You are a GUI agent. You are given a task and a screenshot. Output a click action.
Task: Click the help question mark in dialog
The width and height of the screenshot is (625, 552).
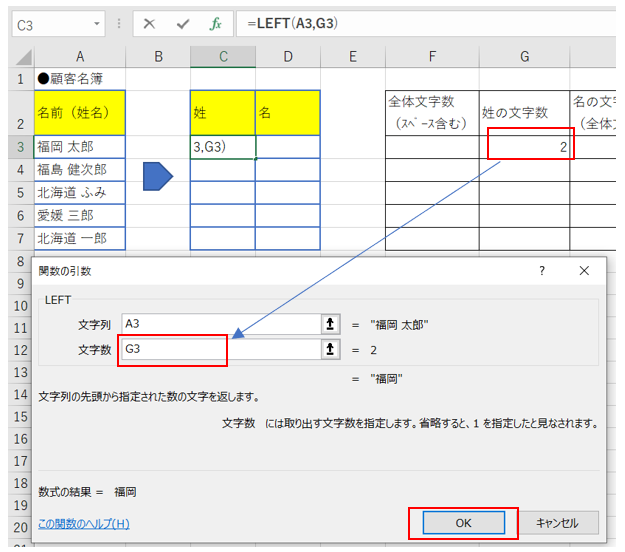[x=542, y=271]
